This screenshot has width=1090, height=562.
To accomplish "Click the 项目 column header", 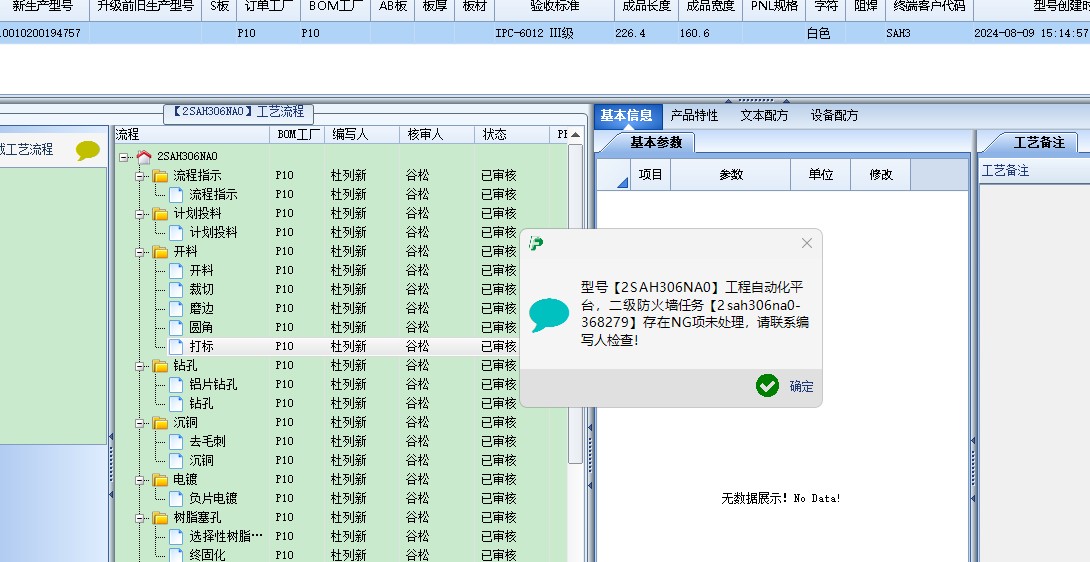I will [x=651, y=175].
